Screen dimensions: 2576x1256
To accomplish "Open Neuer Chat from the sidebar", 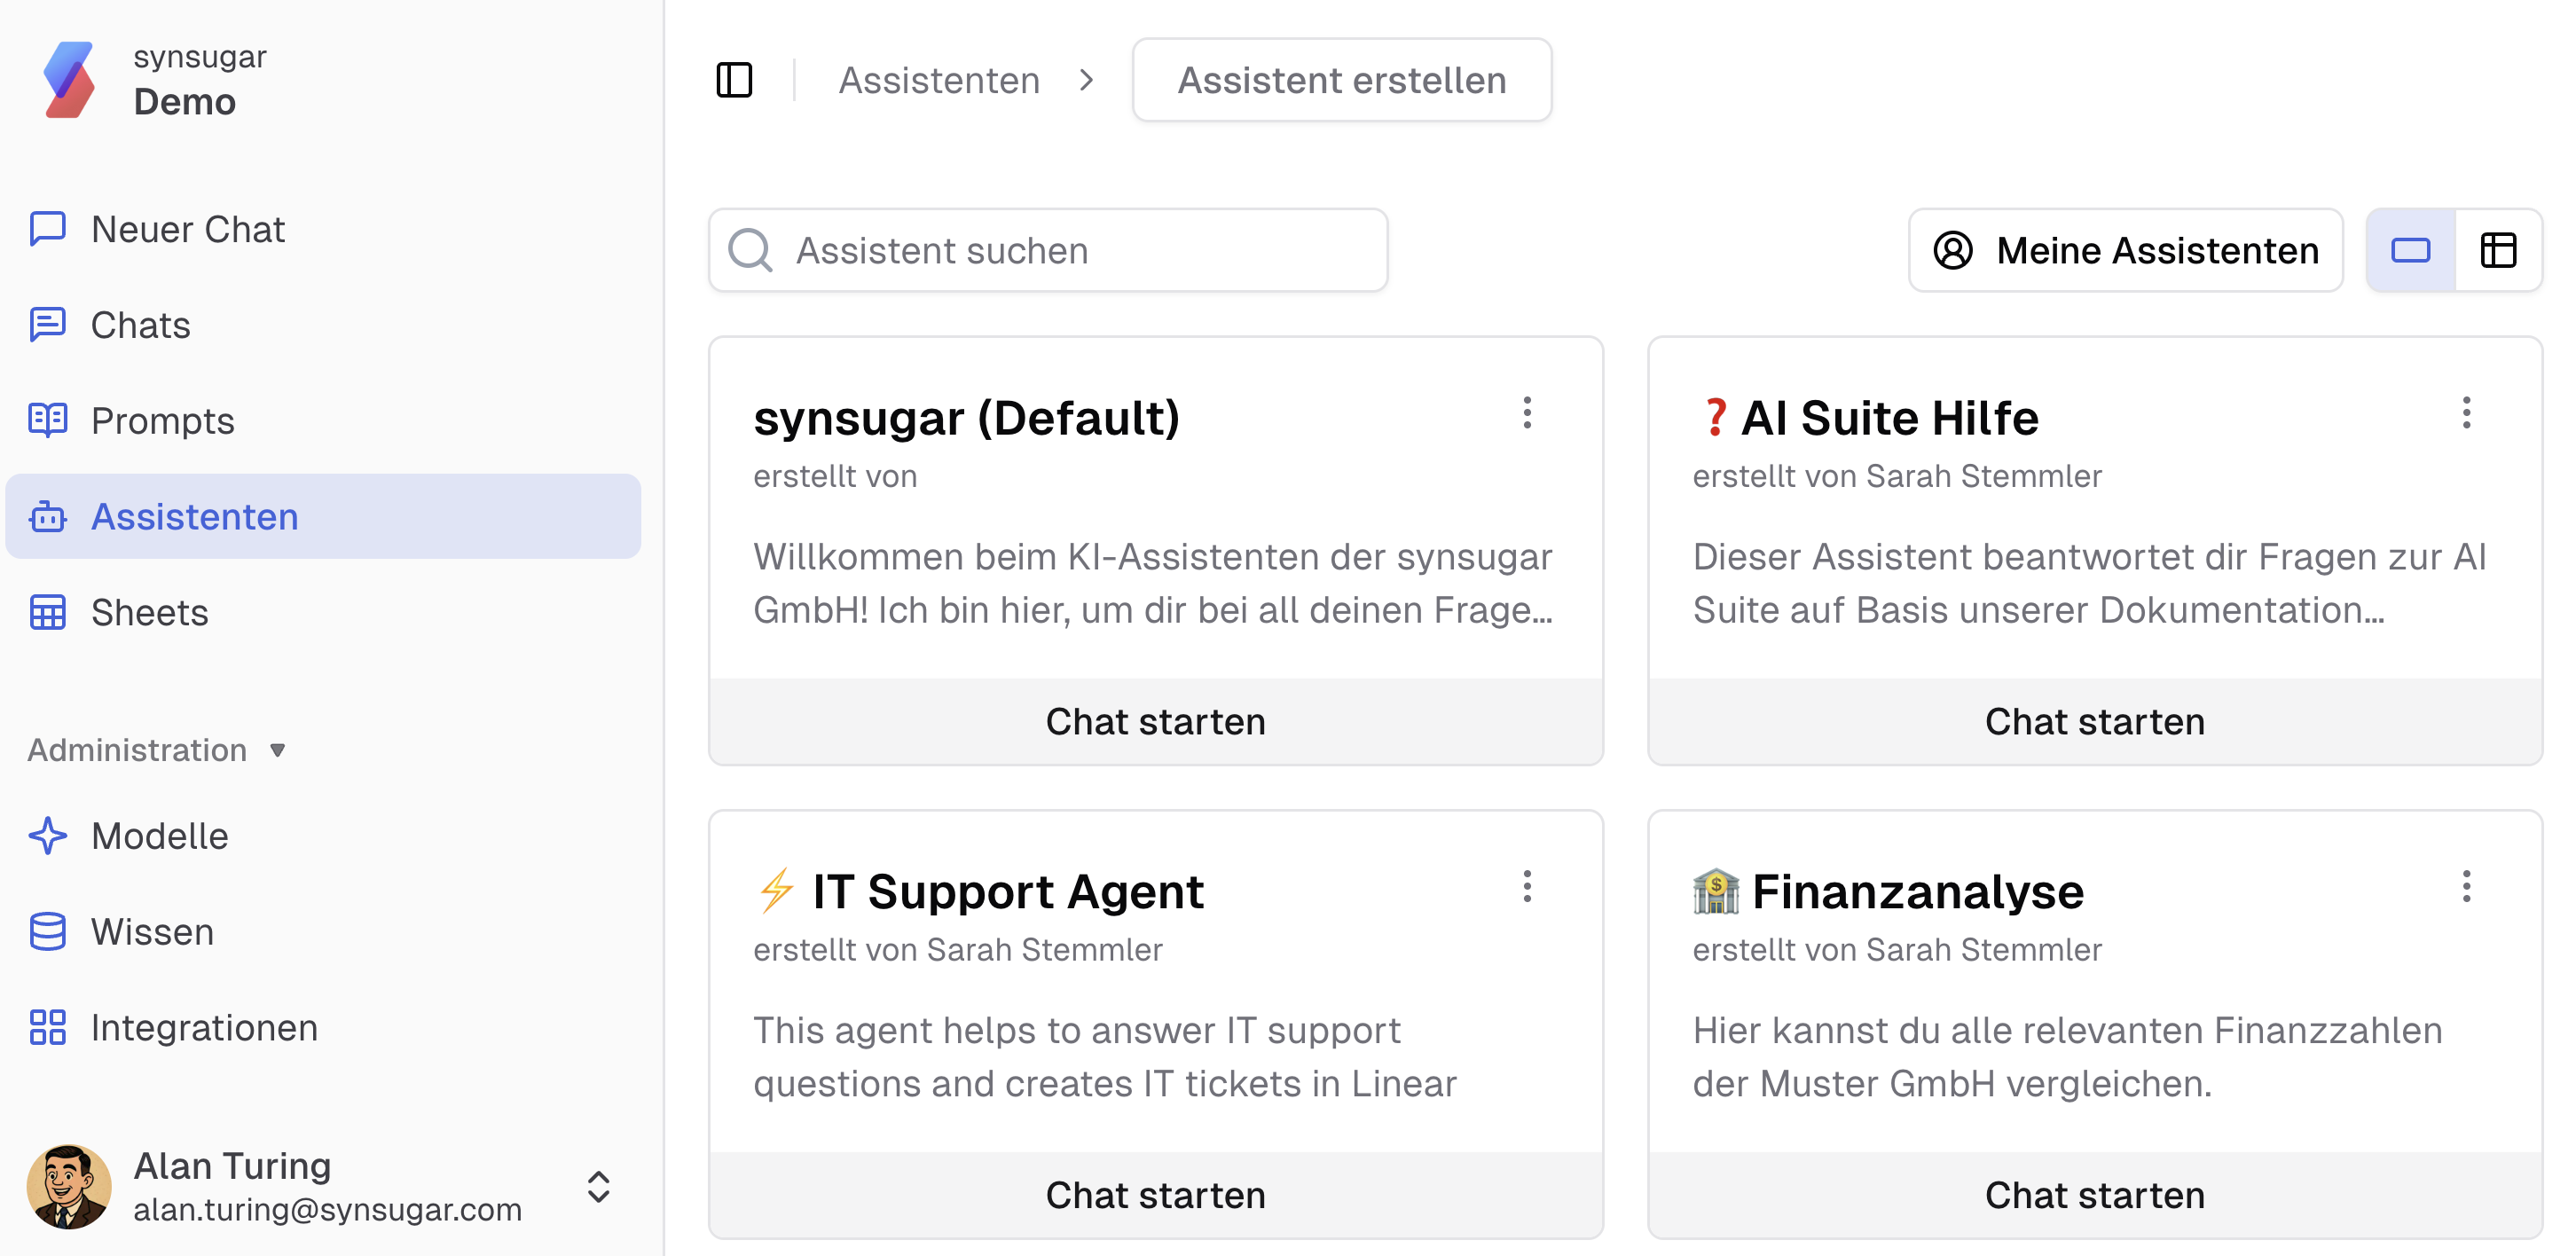I will 187,229.
